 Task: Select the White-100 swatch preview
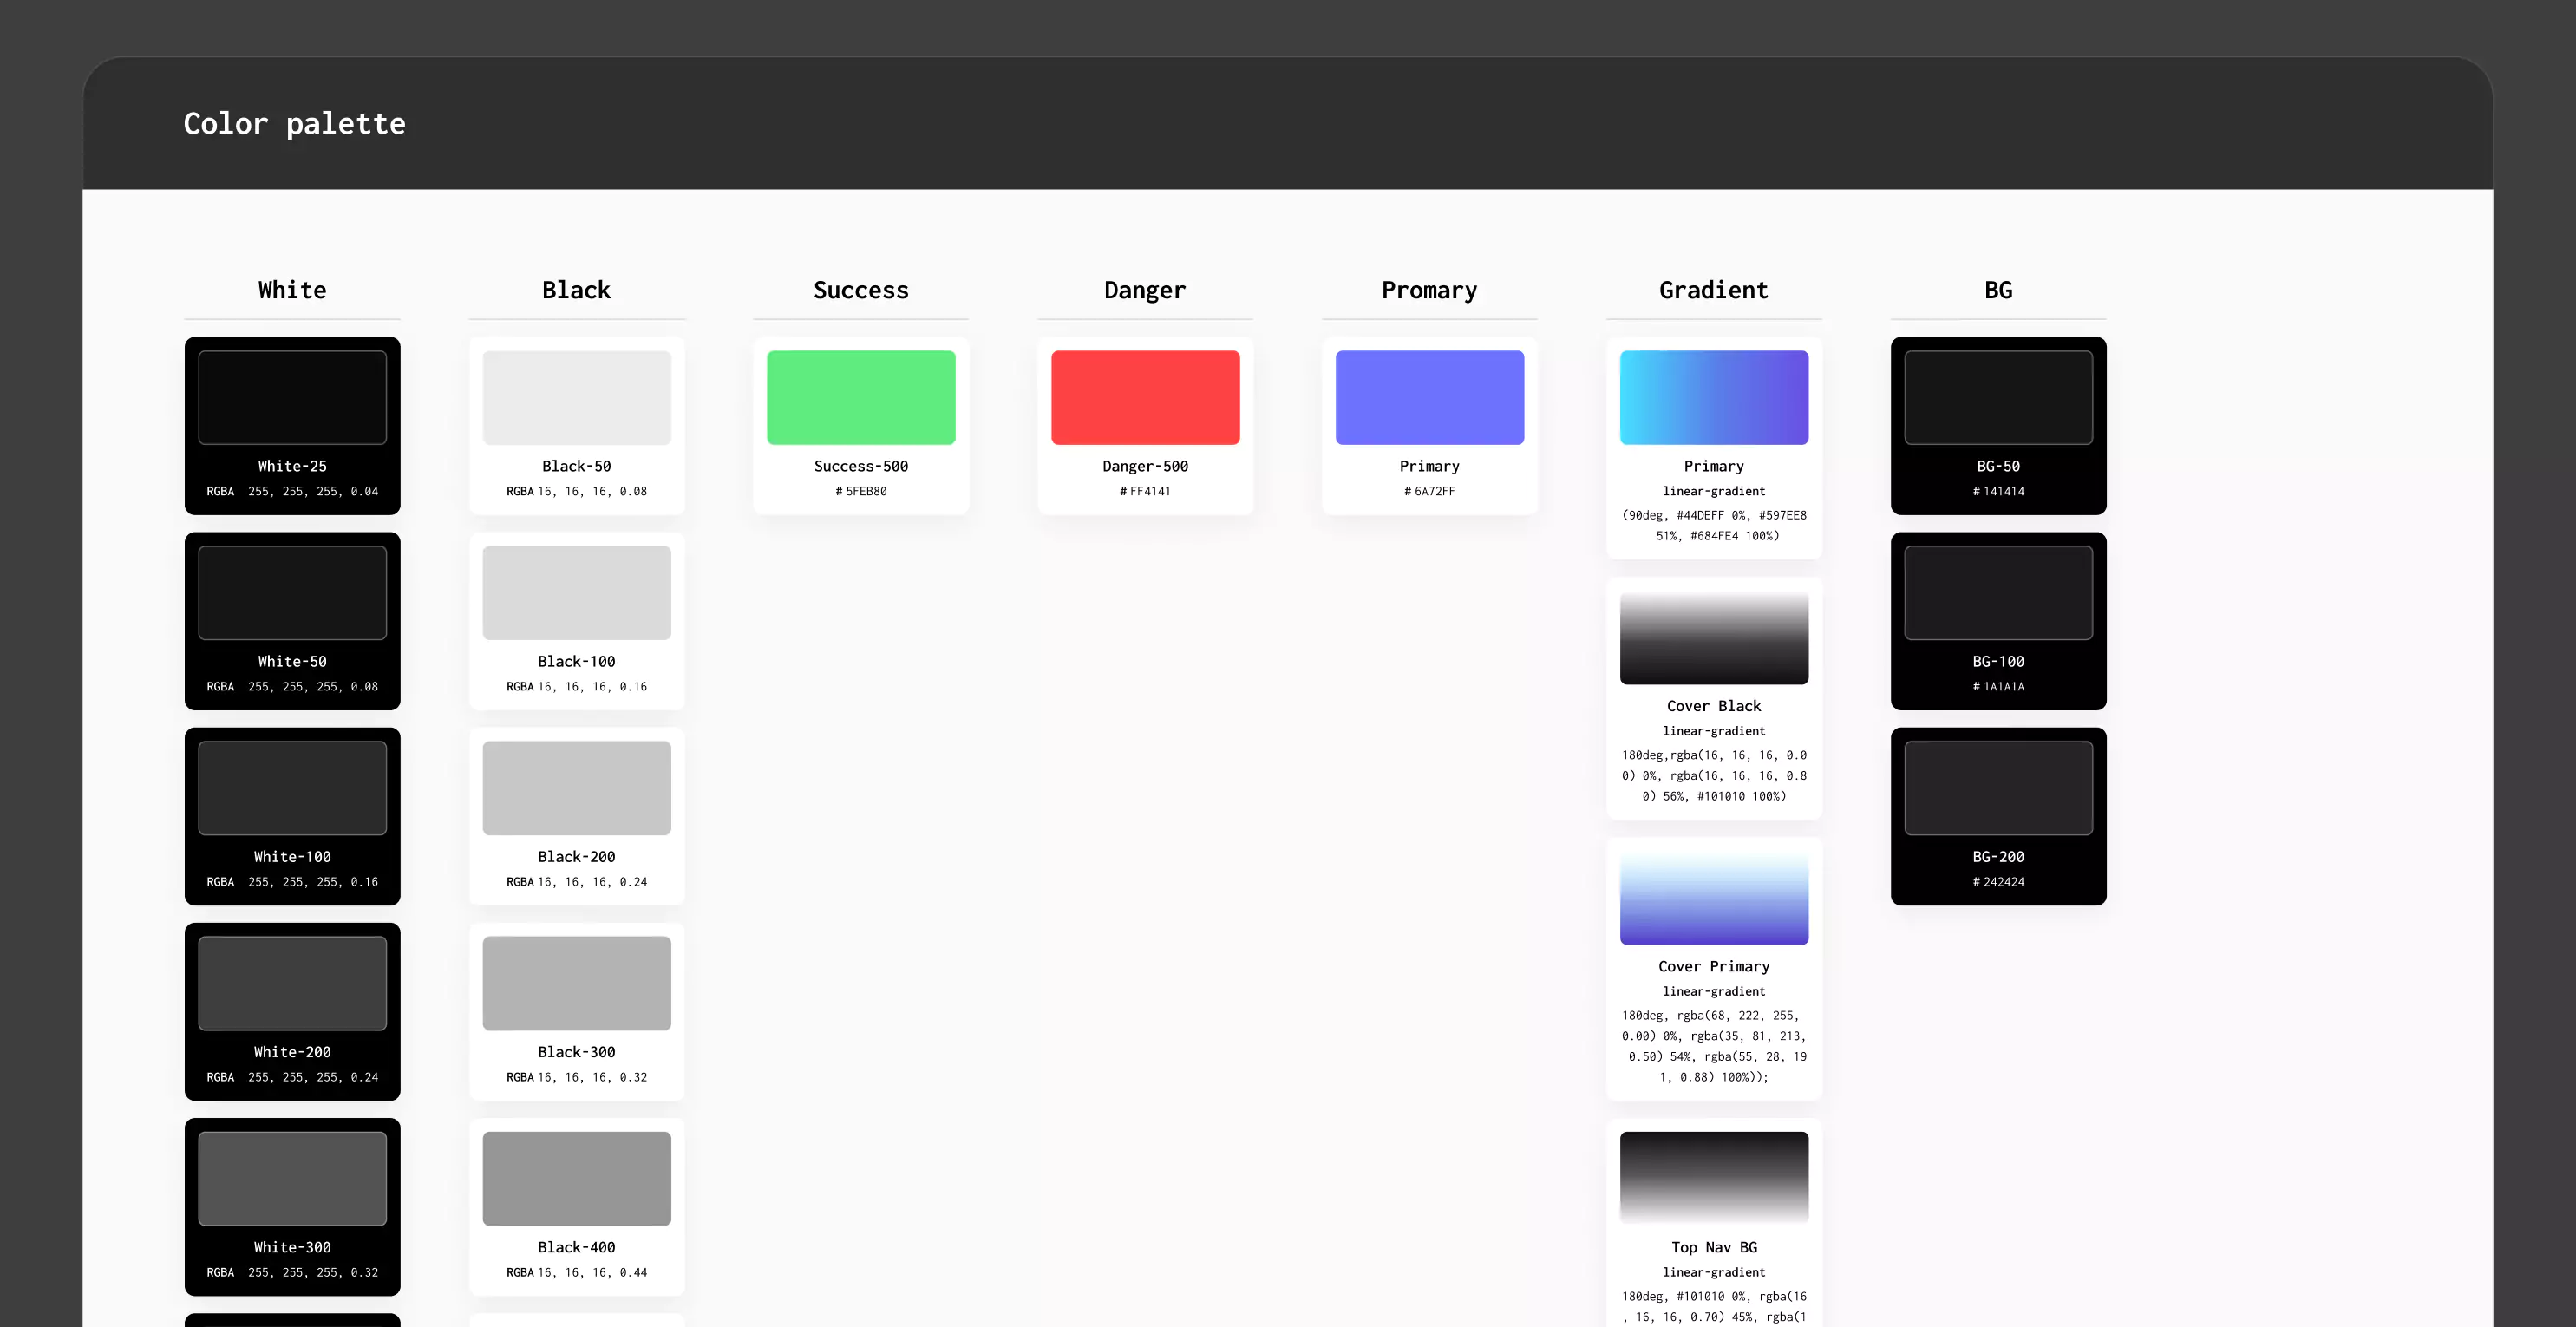292,787
